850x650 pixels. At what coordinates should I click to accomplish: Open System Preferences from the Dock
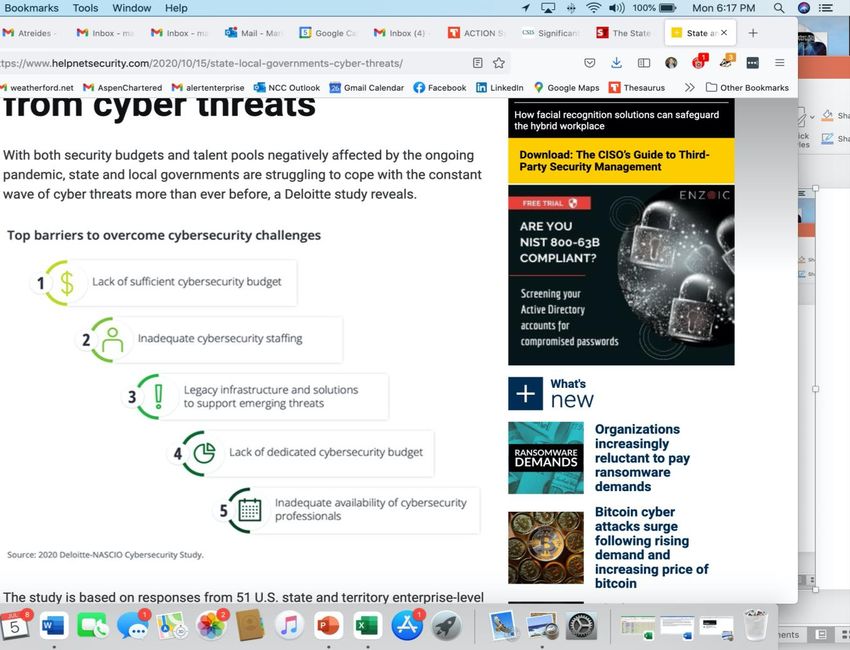click(582, 625)
